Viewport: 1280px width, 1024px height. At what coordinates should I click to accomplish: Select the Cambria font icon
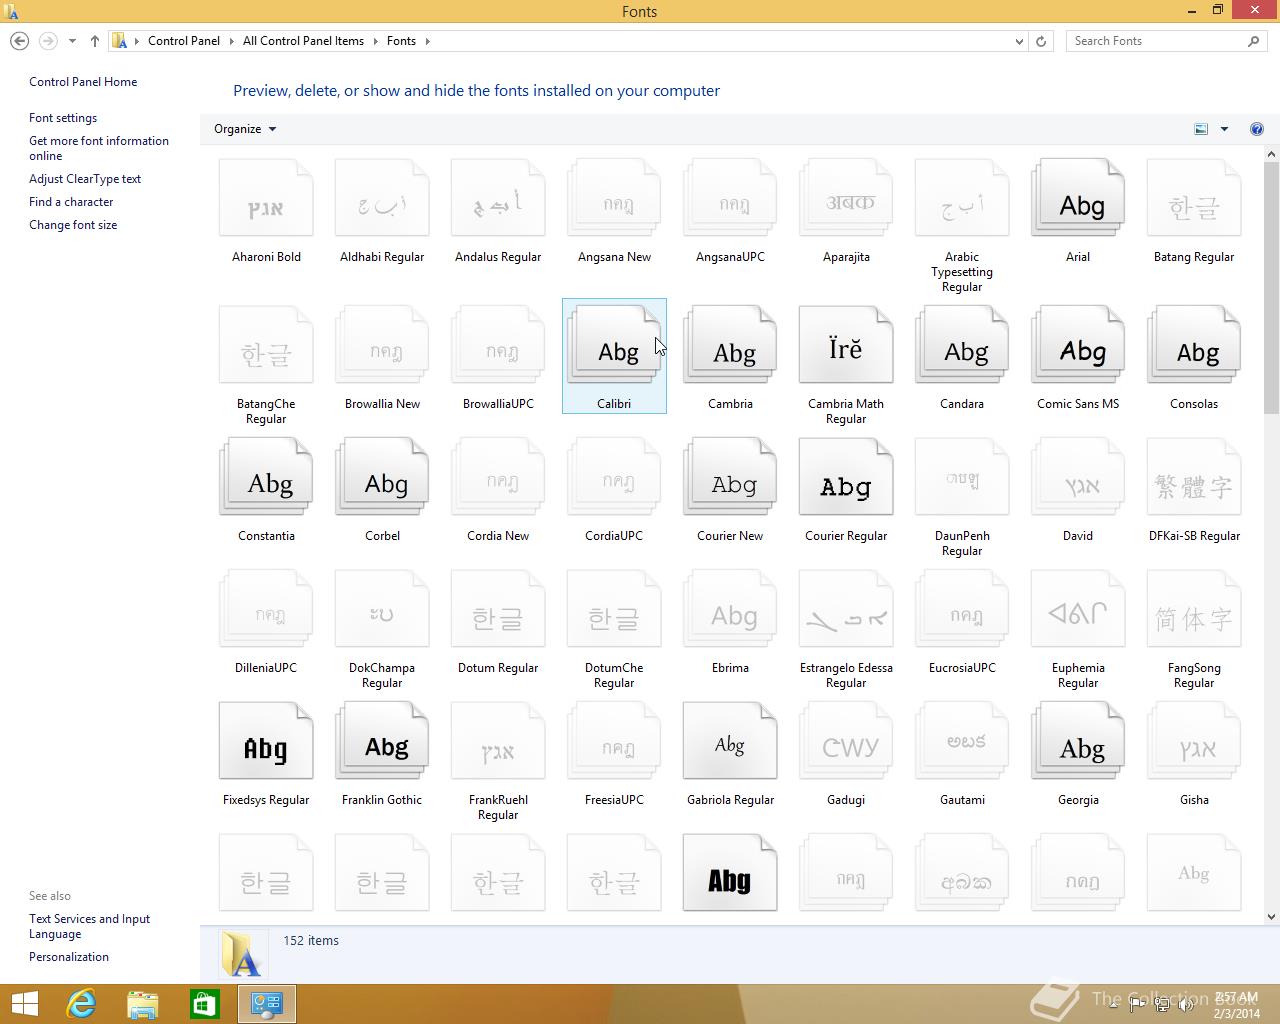click(x=730, y=346)
